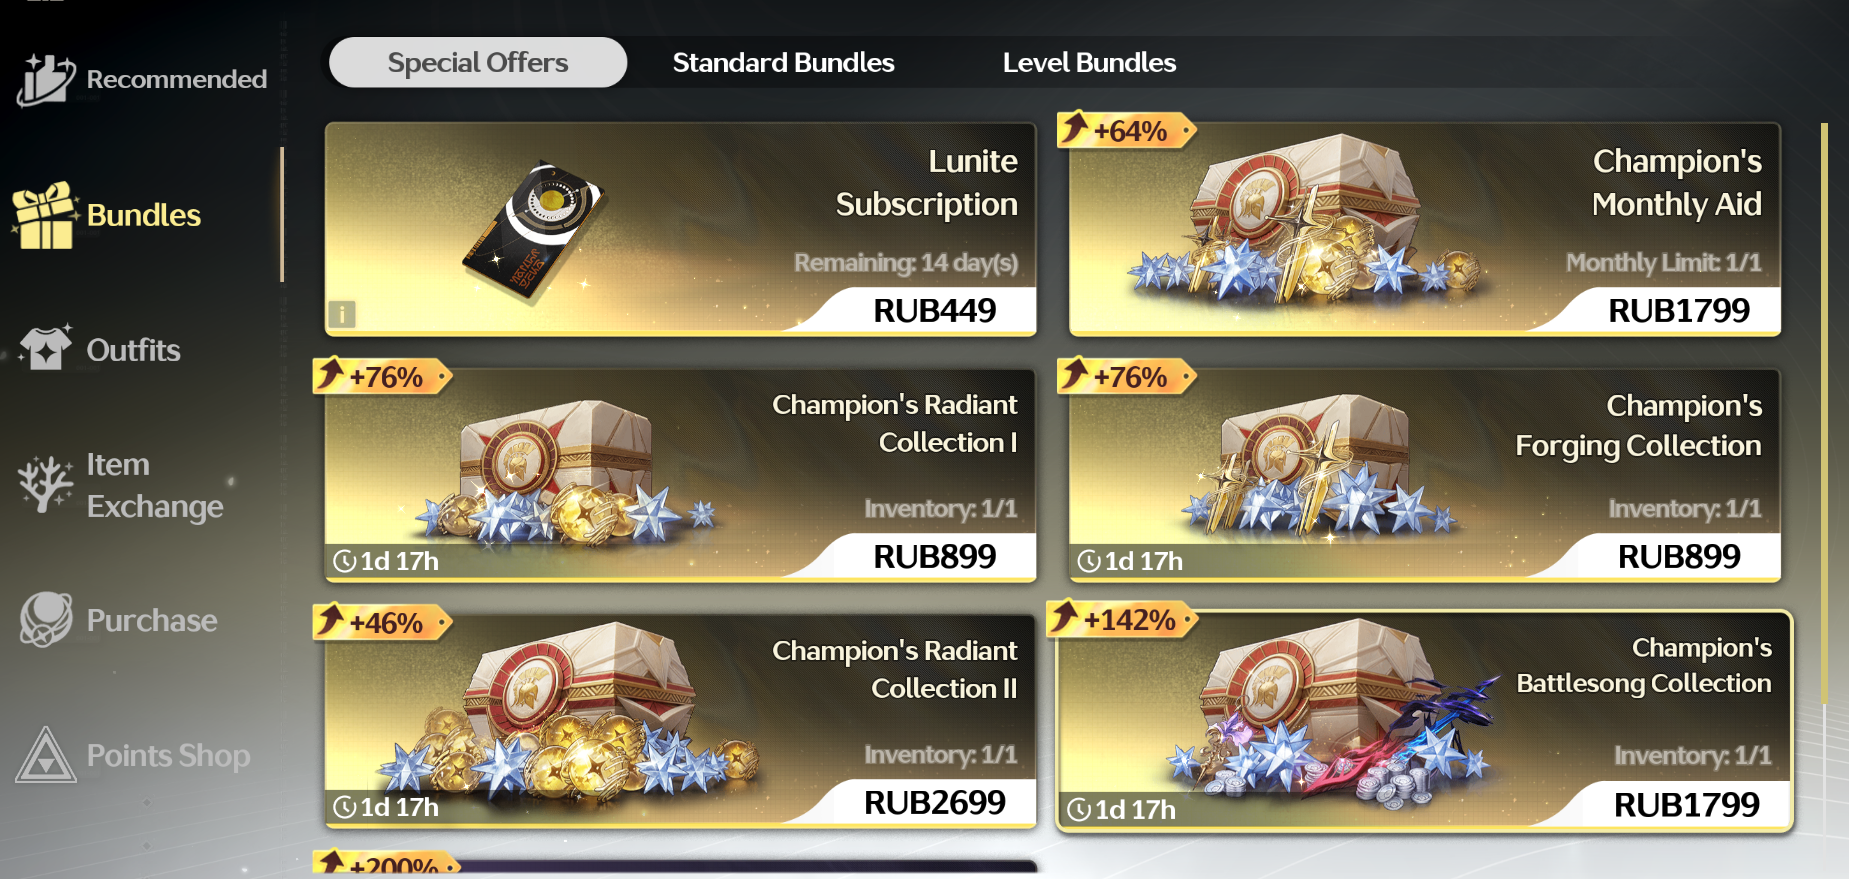Click the Lunite Subscription card image

(x=534, y=230)
